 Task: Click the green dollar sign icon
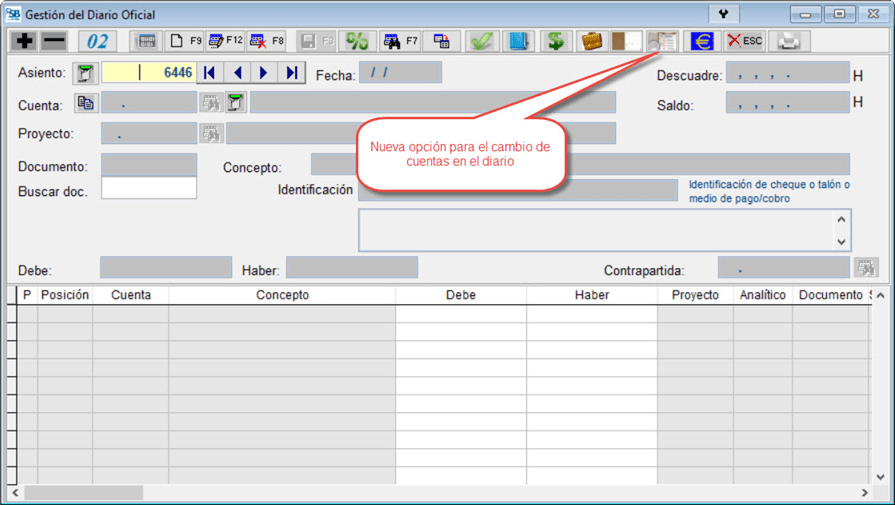[x=556, y=41]
